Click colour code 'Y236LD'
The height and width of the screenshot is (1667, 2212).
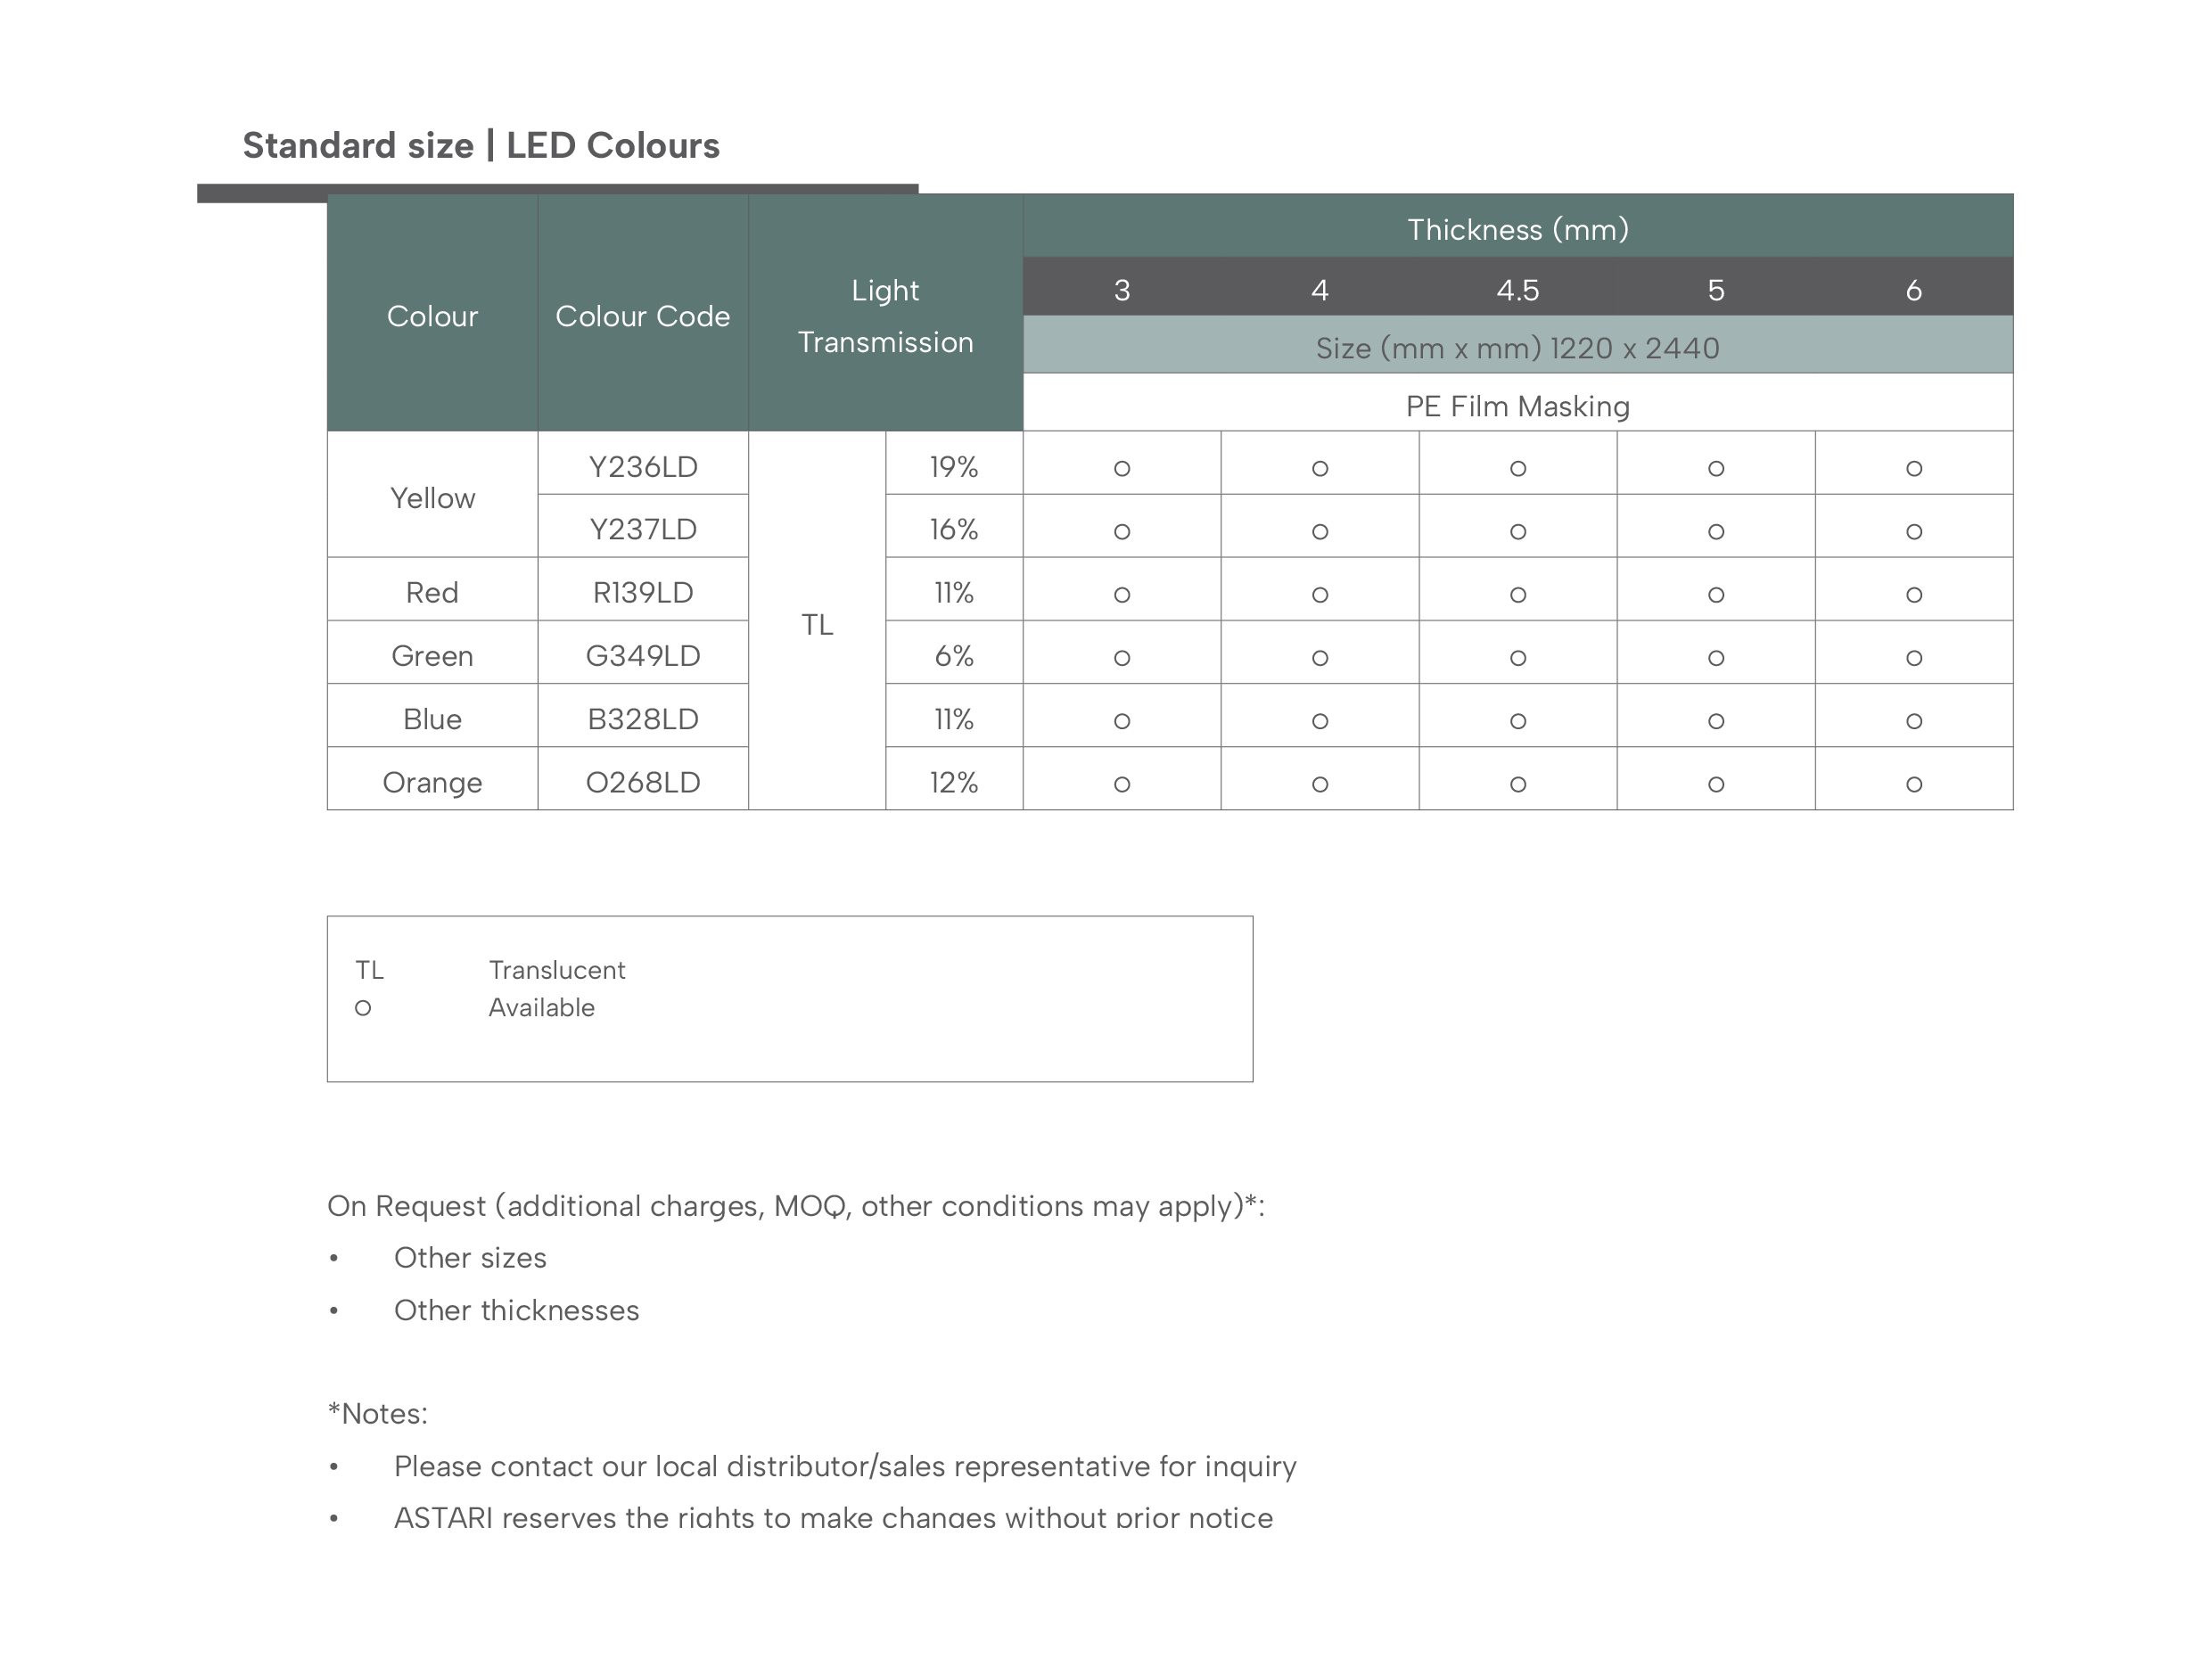[643, 466]
